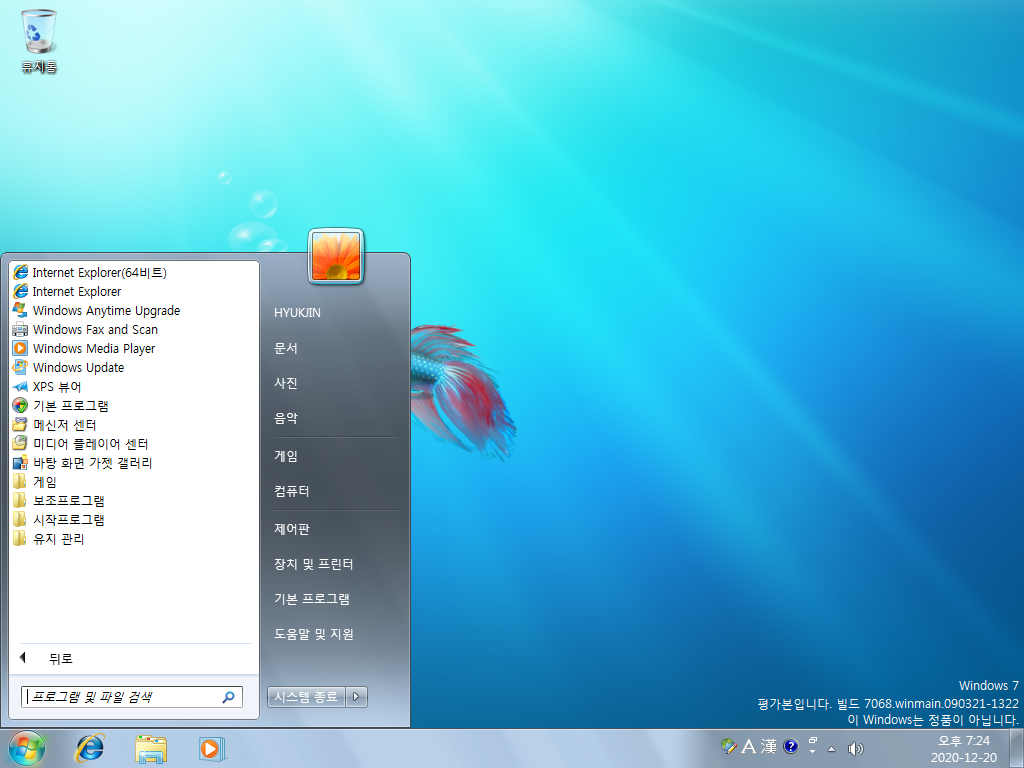The image size is (1024, 768).
Task: Open 장치 및 프린터
Action: [313, 564]
